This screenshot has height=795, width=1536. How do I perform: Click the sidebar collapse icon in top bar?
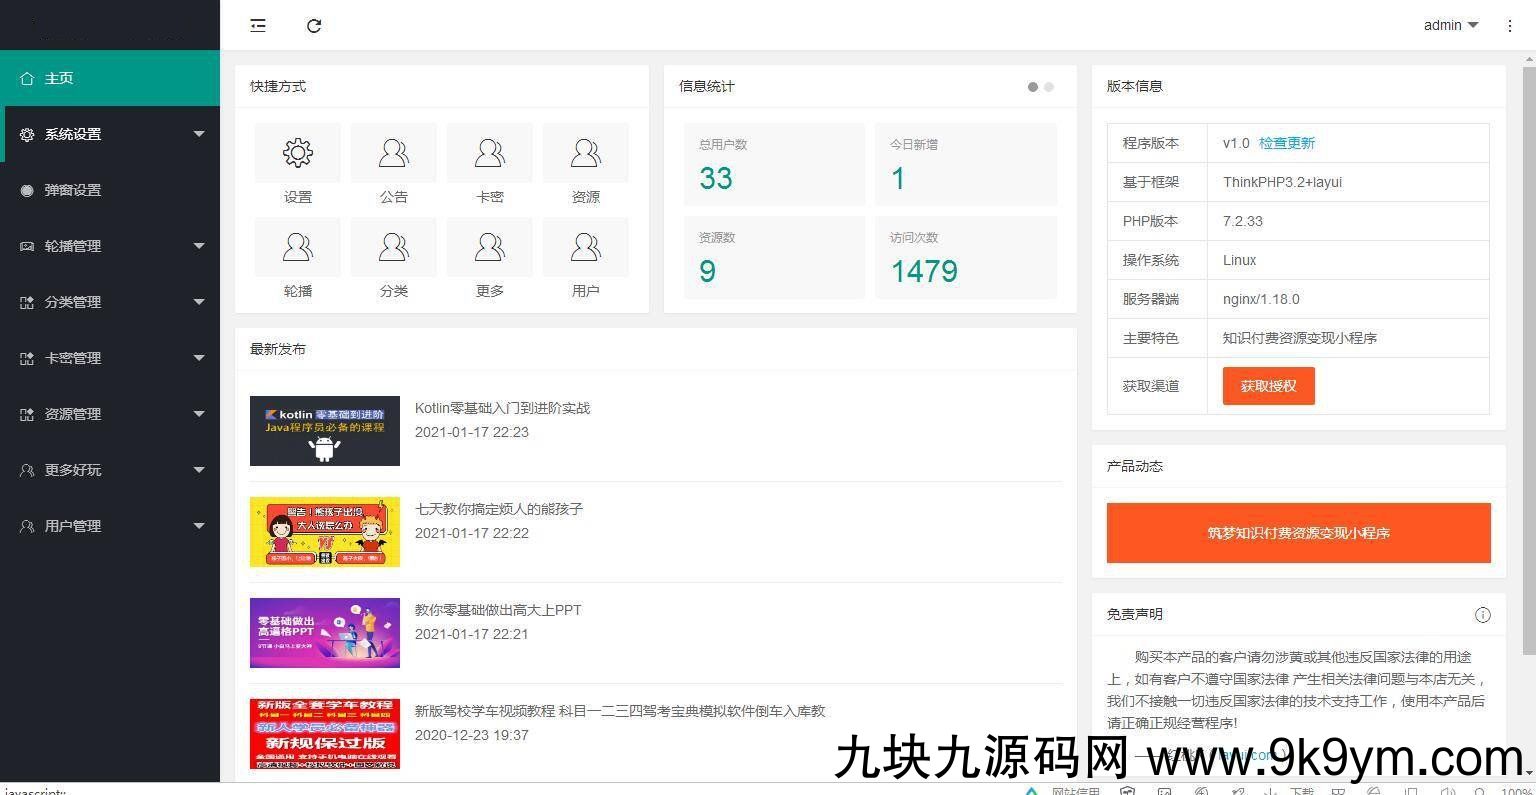[258, 26]
